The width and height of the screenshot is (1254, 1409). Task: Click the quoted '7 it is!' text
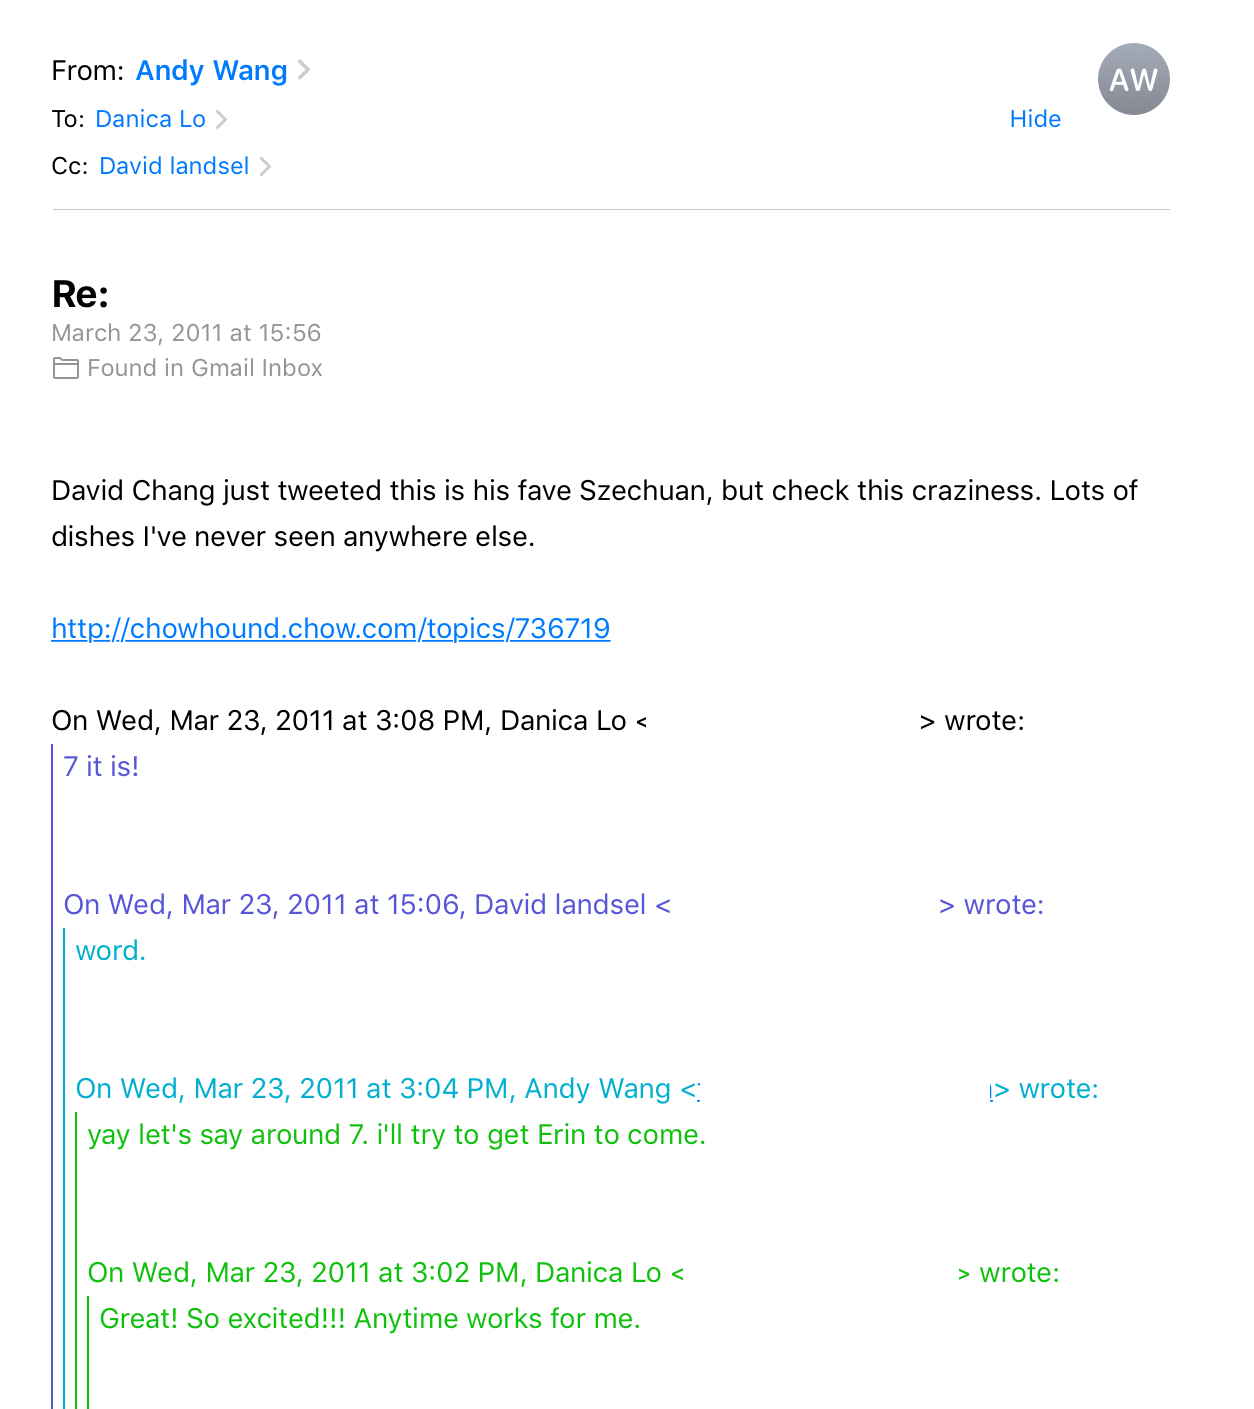101,766
